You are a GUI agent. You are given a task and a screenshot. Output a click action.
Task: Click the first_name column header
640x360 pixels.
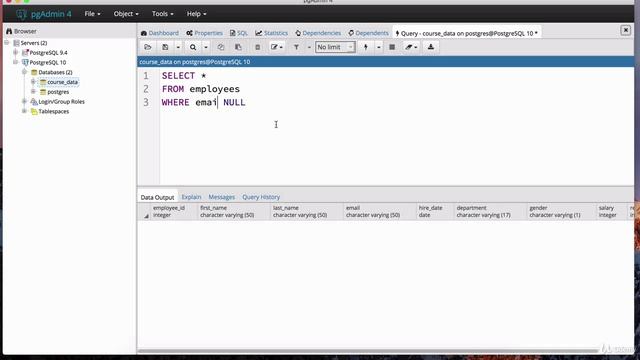pyautogui.click(x=234, y=211)
